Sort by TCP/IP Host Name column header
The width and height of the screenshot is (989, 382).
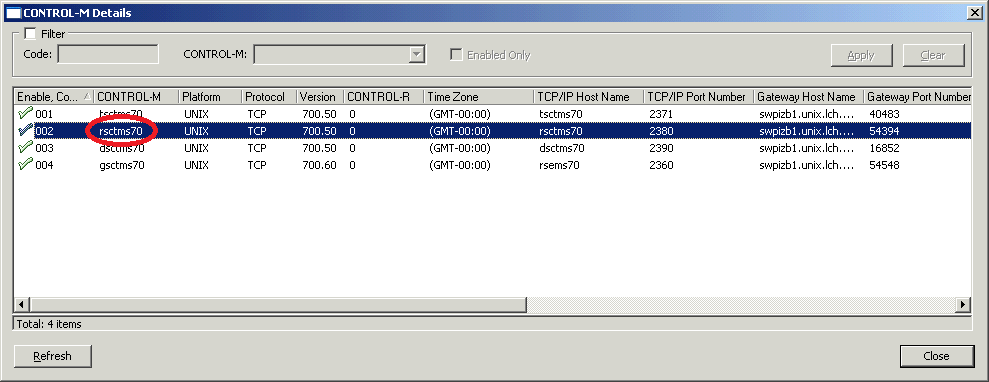point(588,96)
